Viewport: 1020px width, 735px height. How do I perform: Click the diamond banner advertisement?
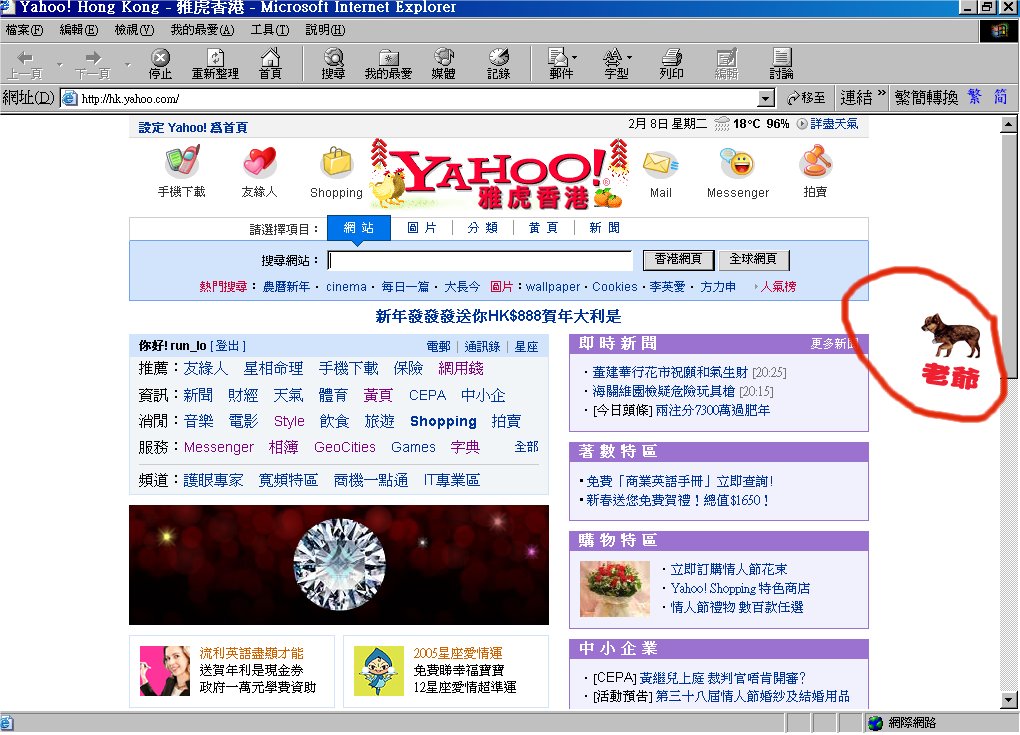point(339,565)
